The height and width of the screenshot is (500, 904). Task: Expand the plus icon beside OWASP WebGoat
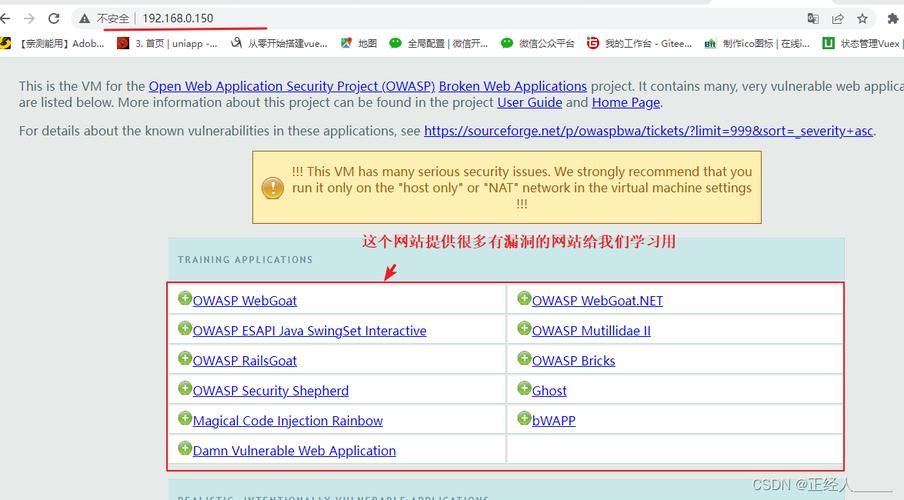tap(184, 298)
